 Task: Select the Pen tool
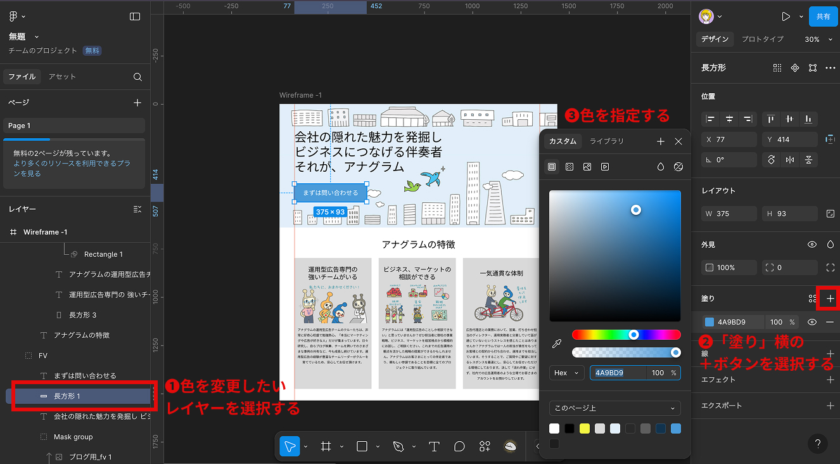[x=398, y=446]
